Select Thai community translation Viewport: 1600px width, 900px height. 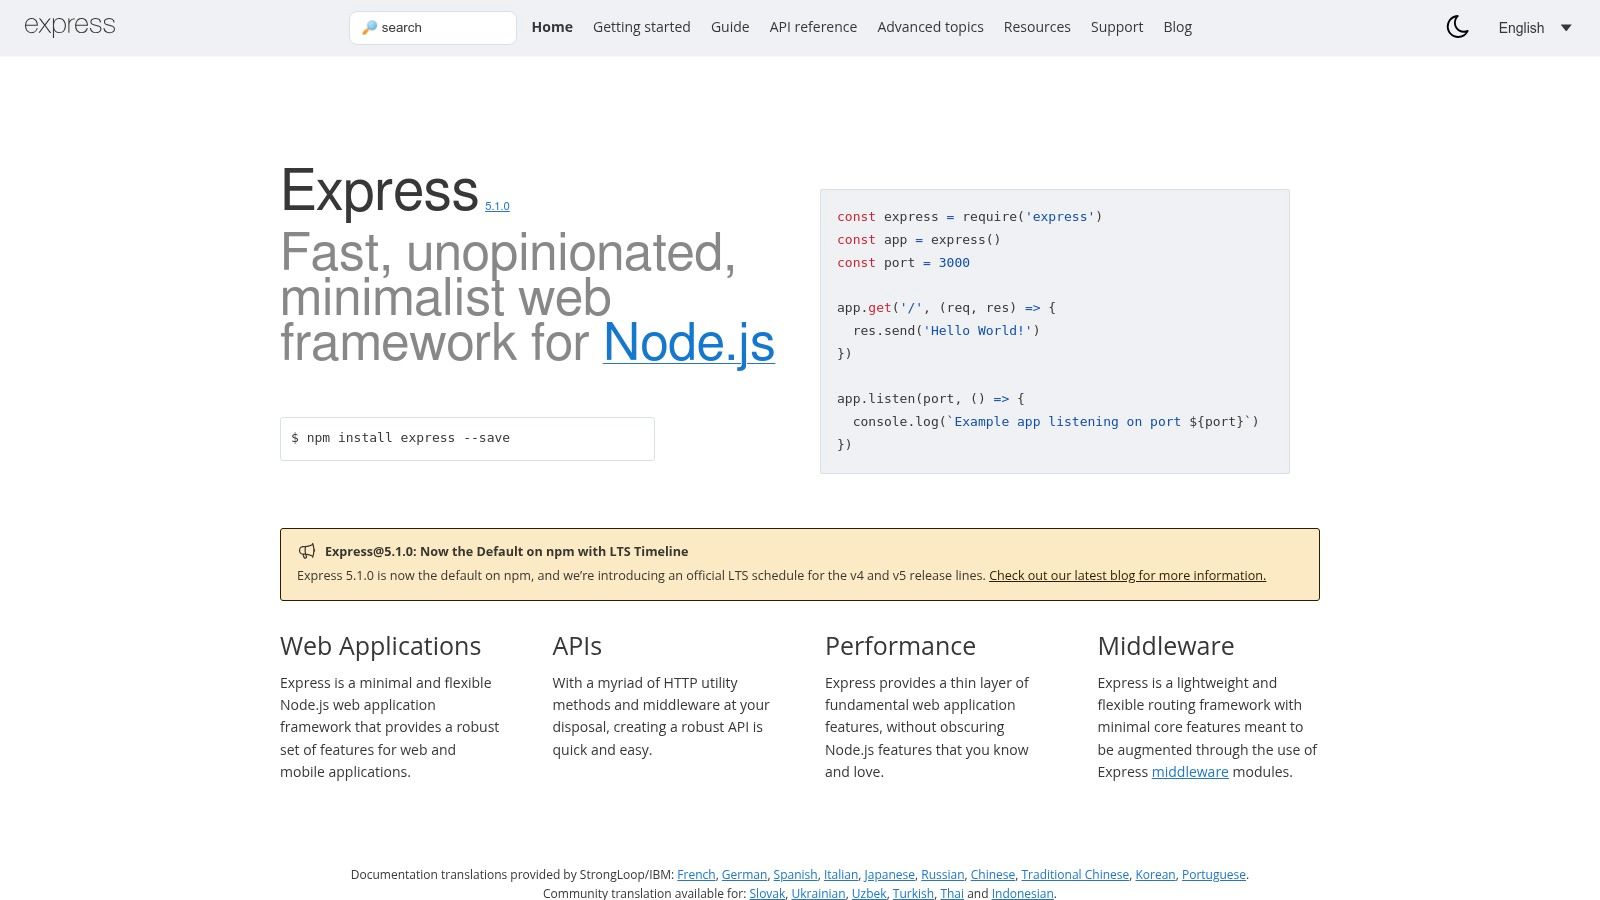click(952, 893)
